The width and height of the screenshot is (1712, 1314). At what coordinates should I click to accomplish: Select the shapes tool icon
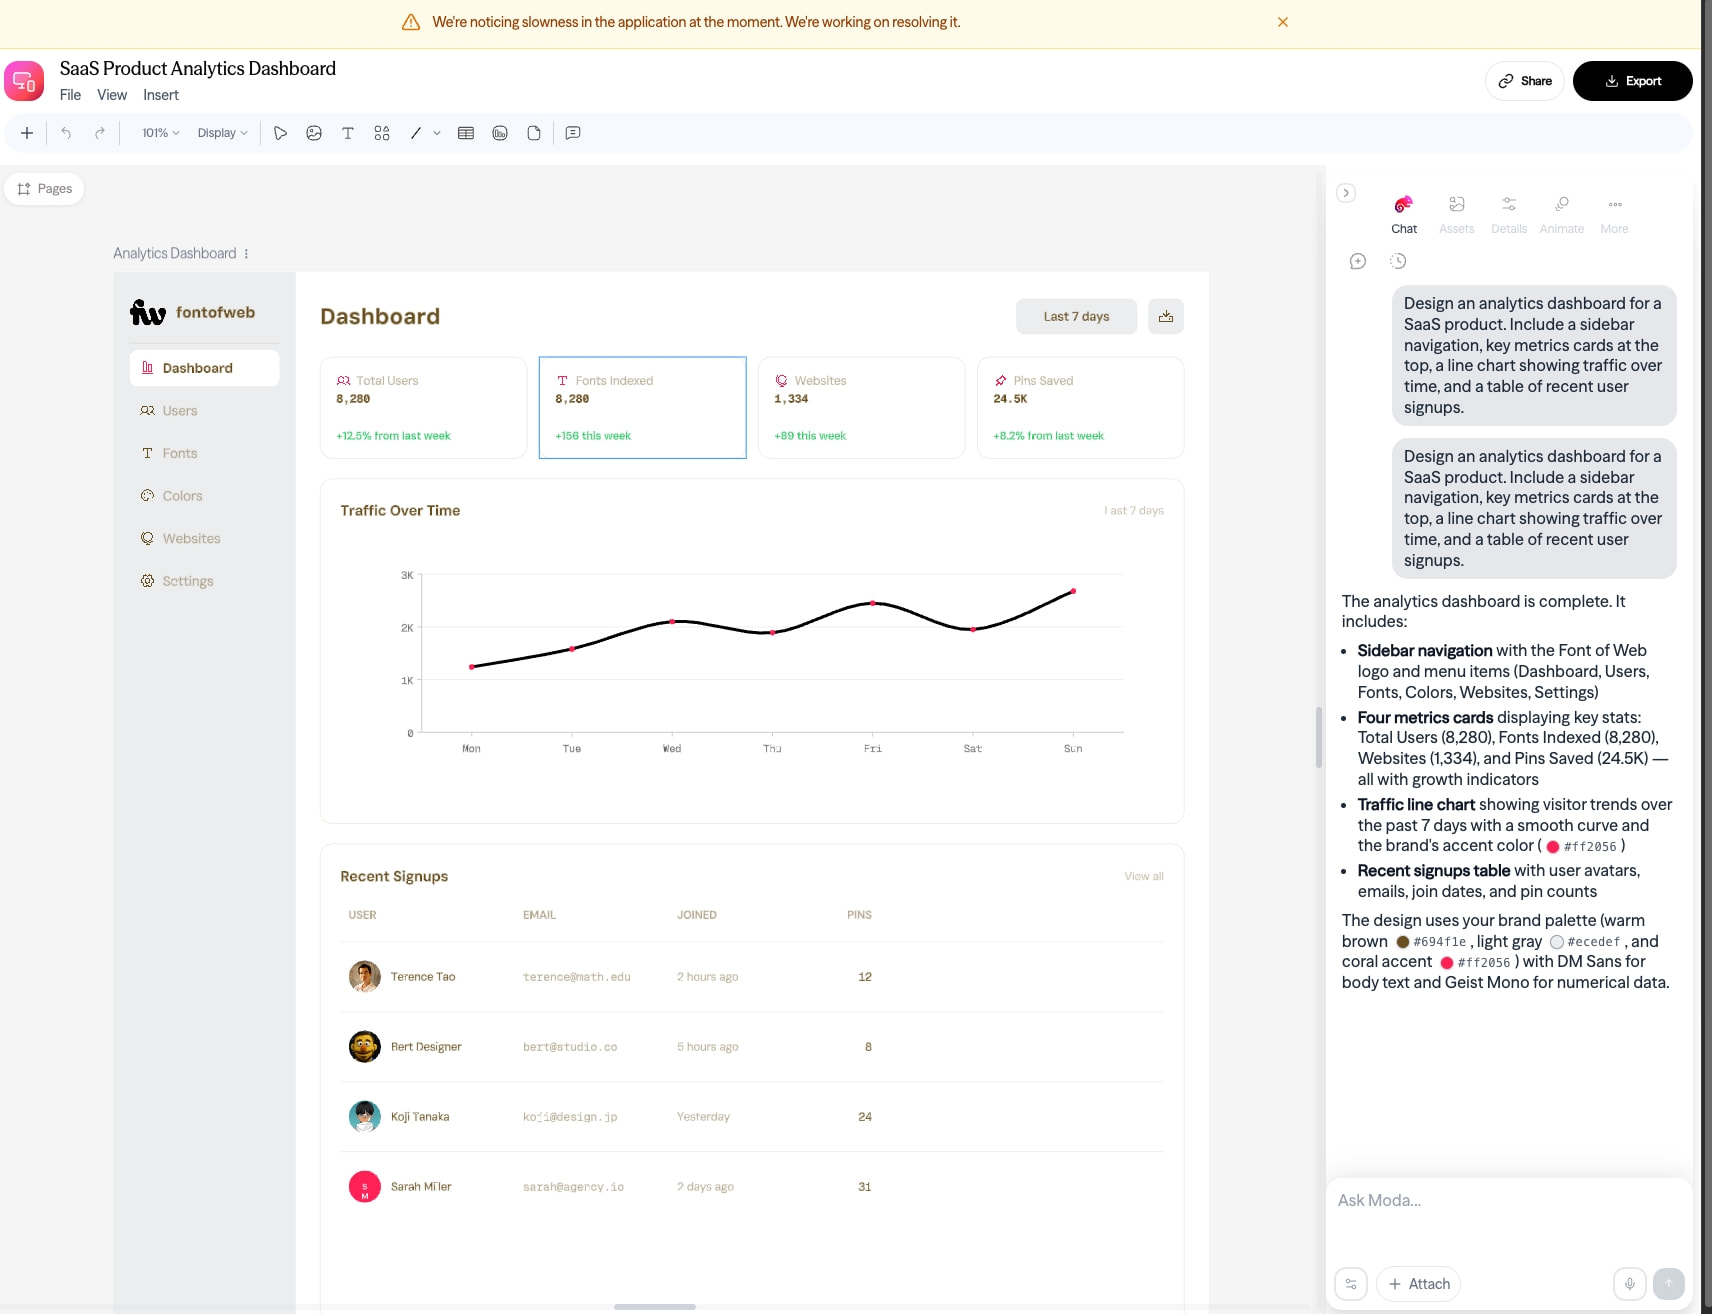(382, 133)
